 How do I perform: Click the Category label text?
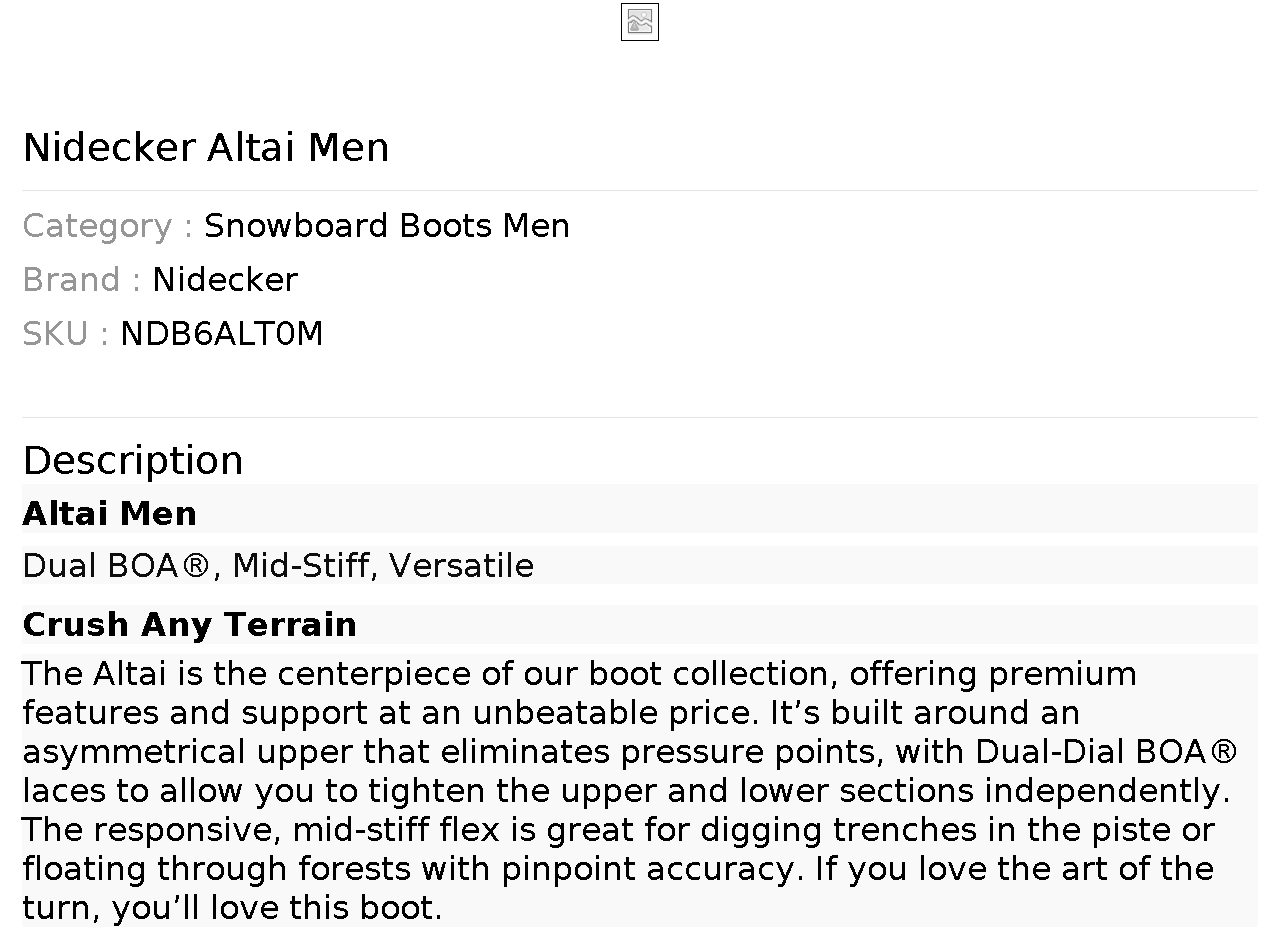pos(107,226)
